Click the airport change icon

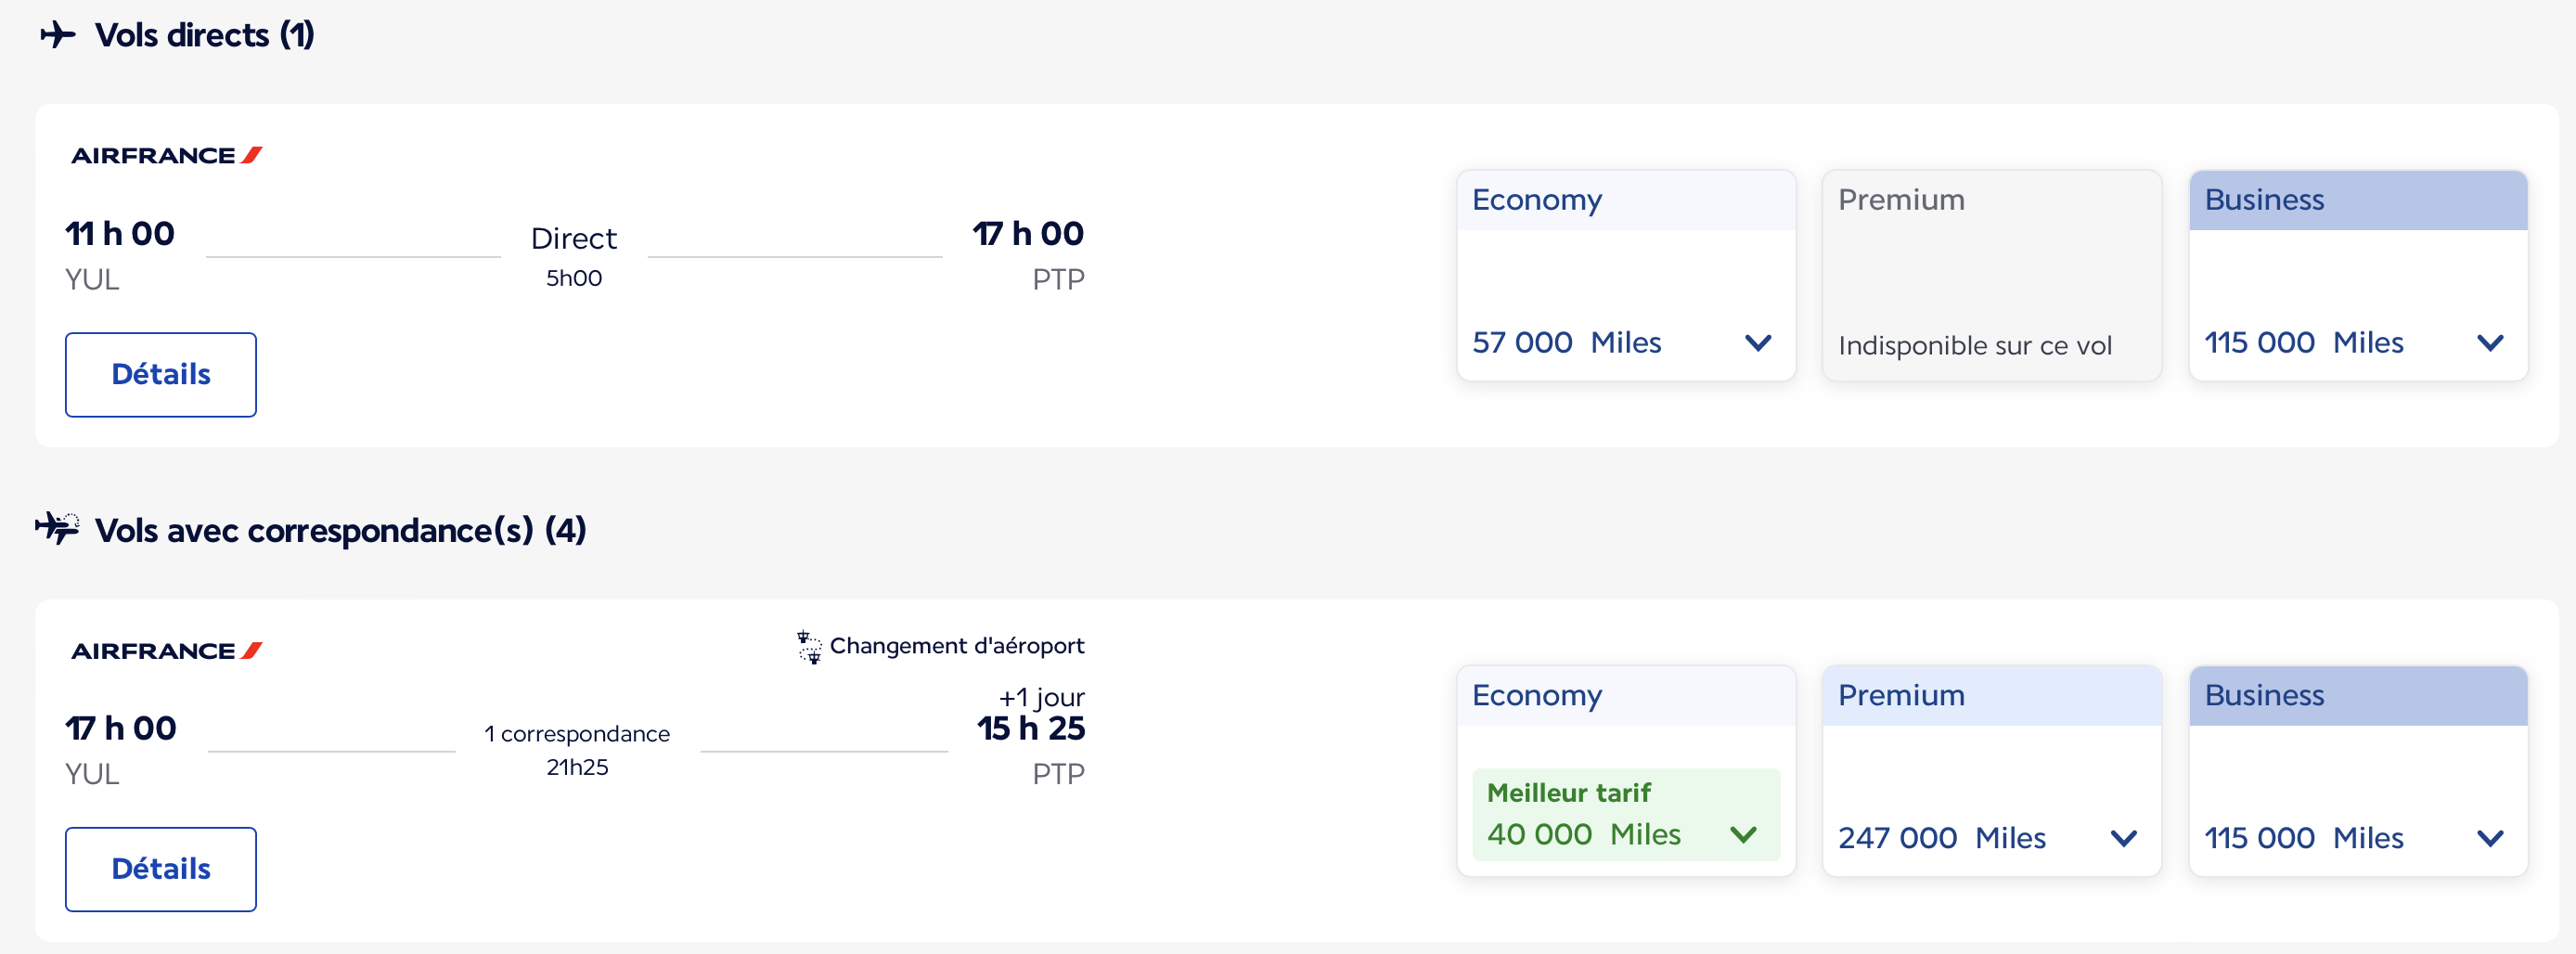(808, 647)
